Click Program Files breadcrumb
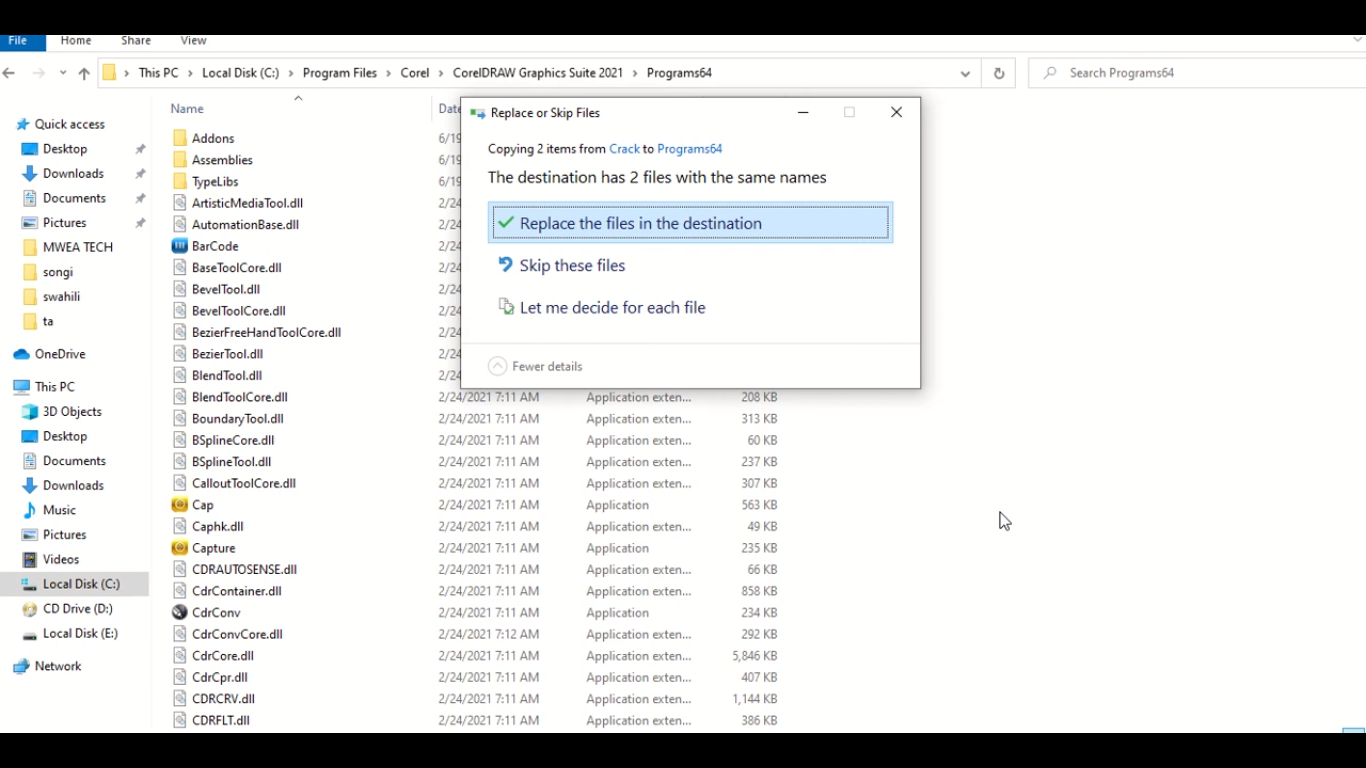The width and height of the screenshot is (1366, 768). [x=340, y=73]
